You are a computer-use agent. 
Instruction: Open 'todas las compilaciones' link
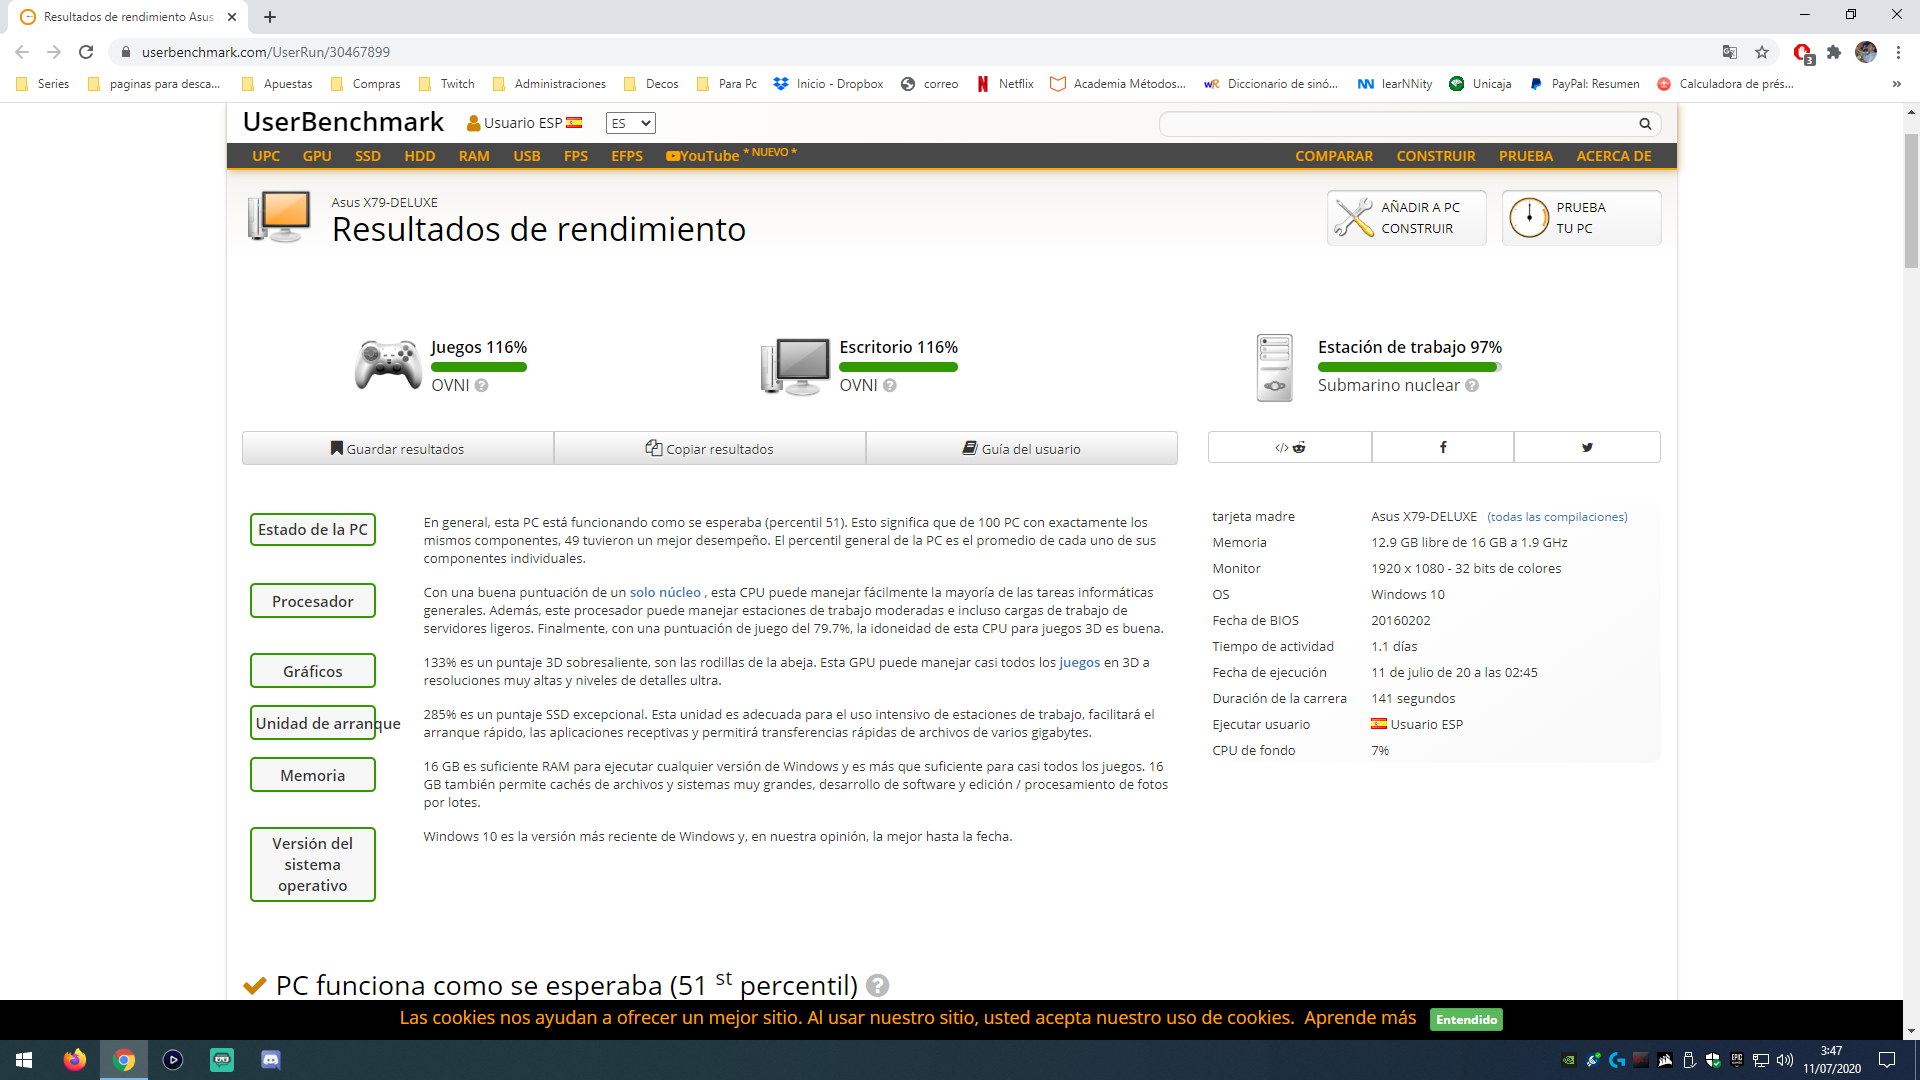click(1556, 517)
